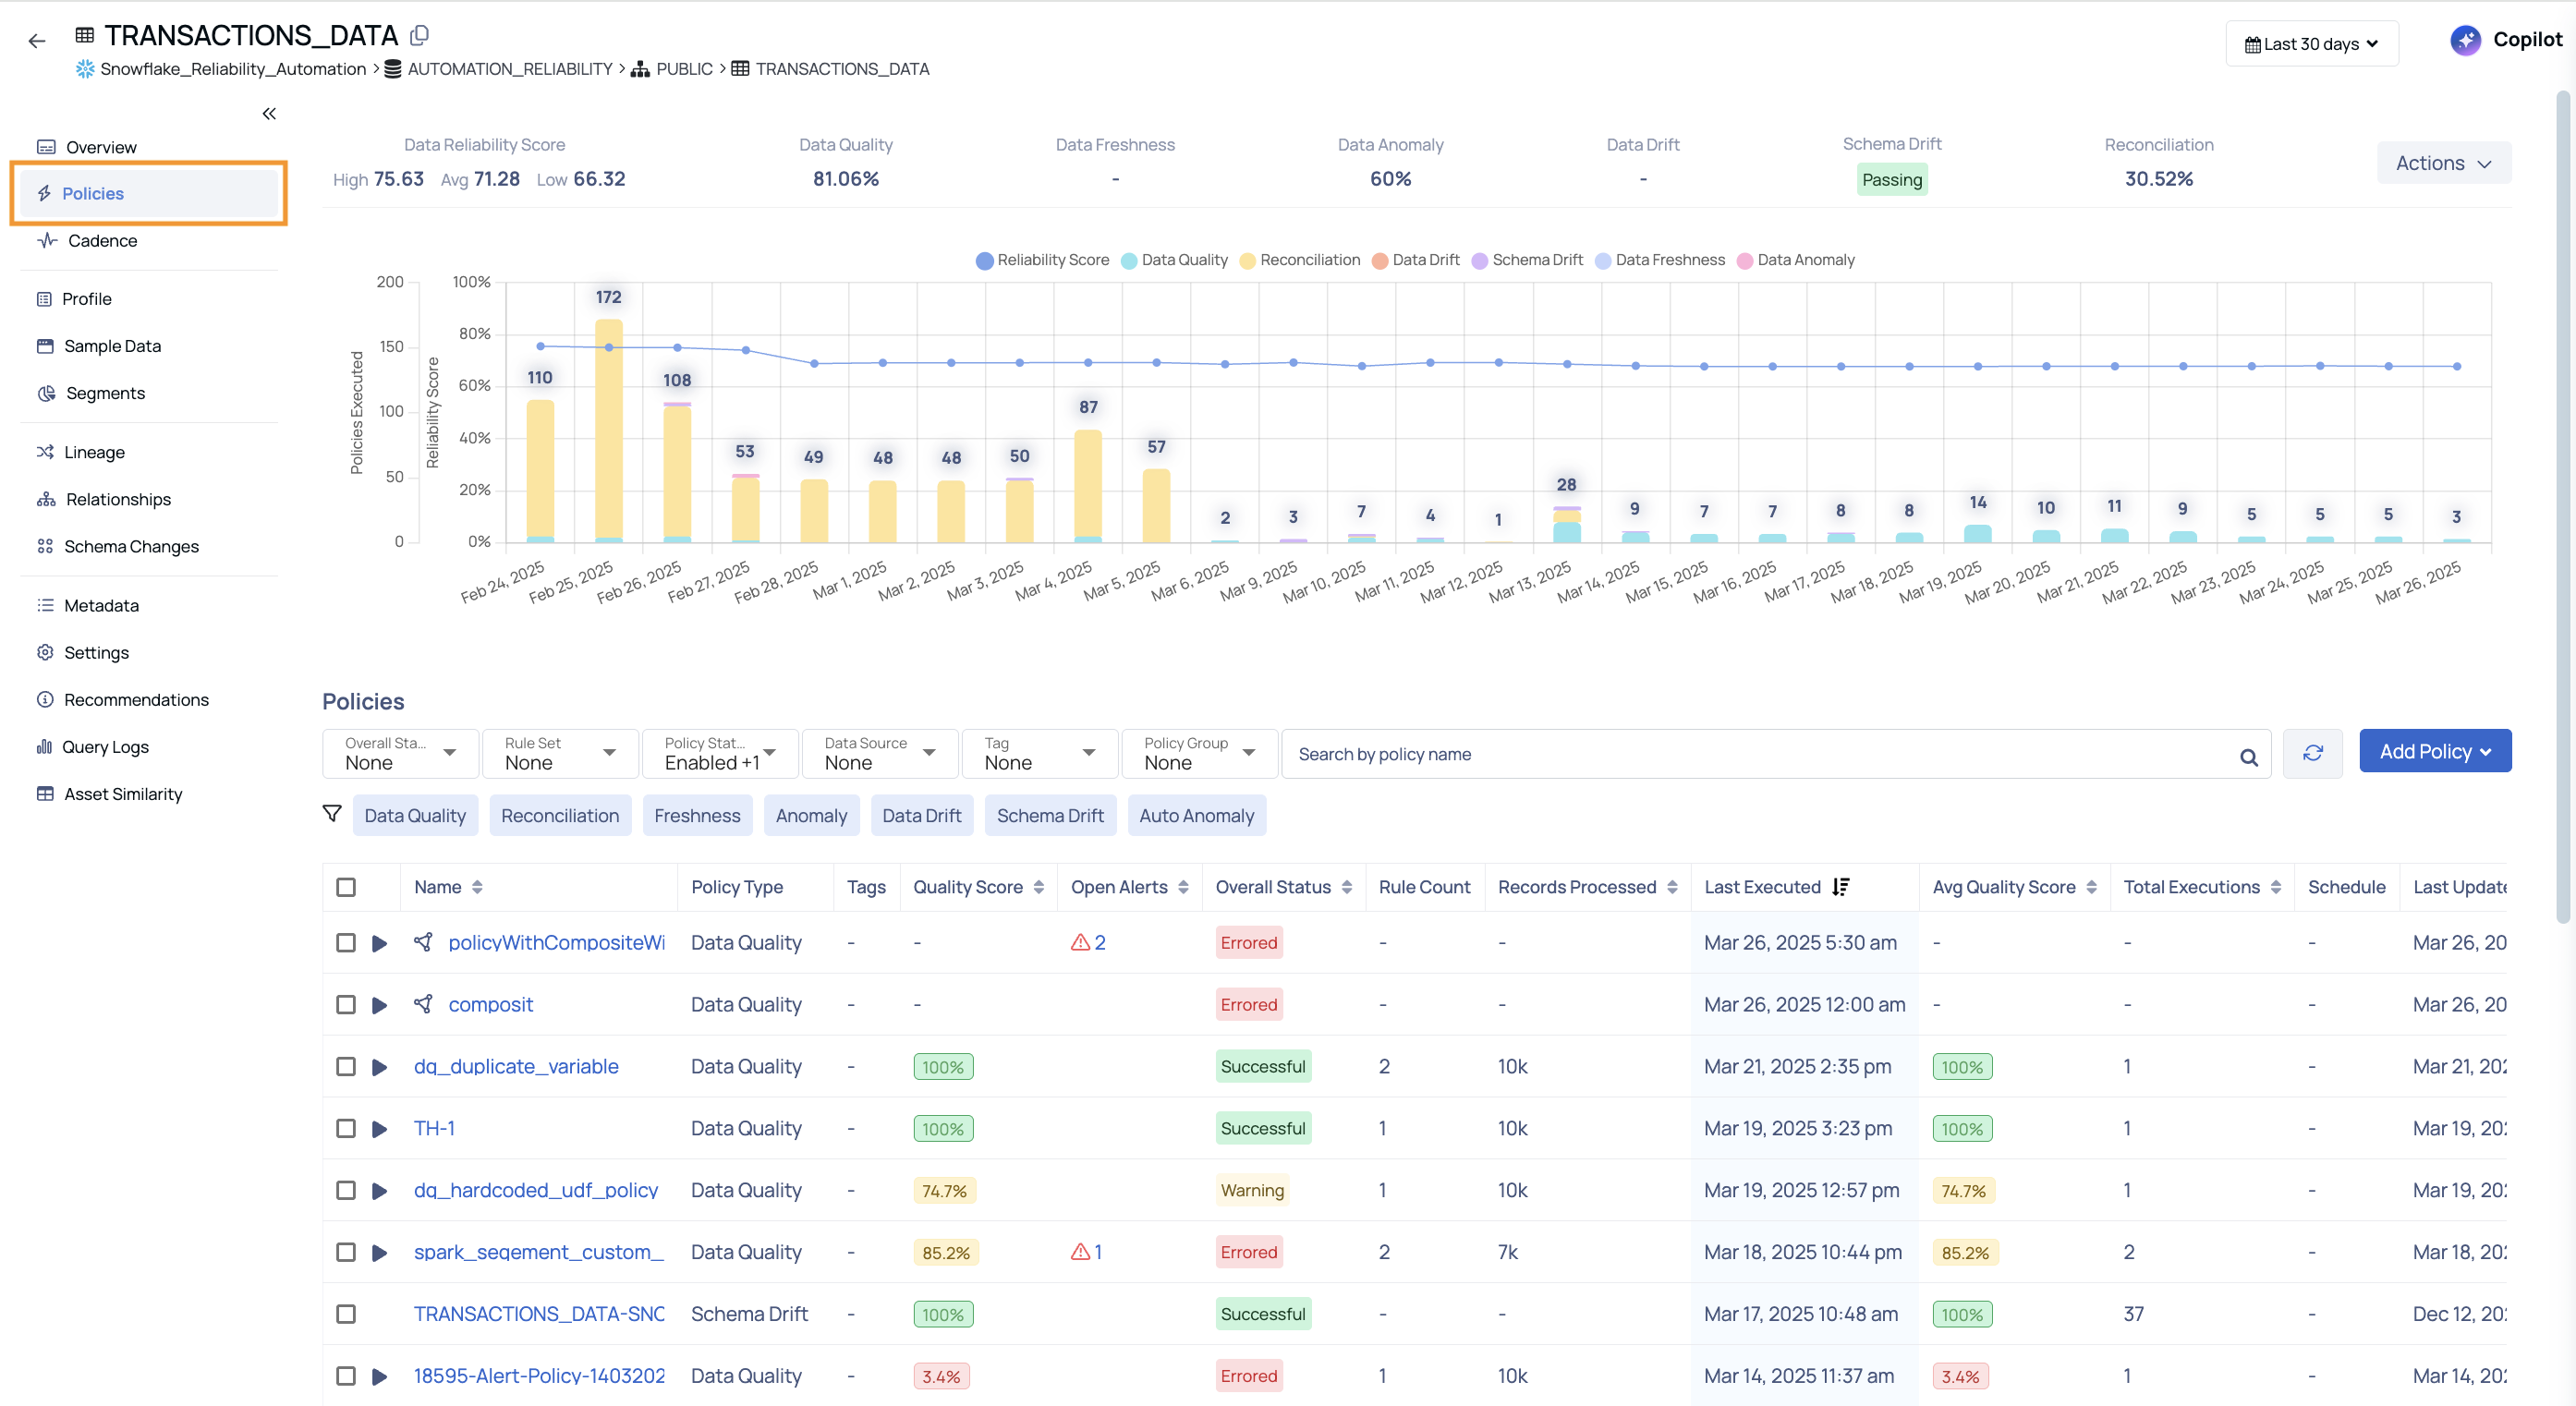
Task: Sort by Name column
Action: 477,887
